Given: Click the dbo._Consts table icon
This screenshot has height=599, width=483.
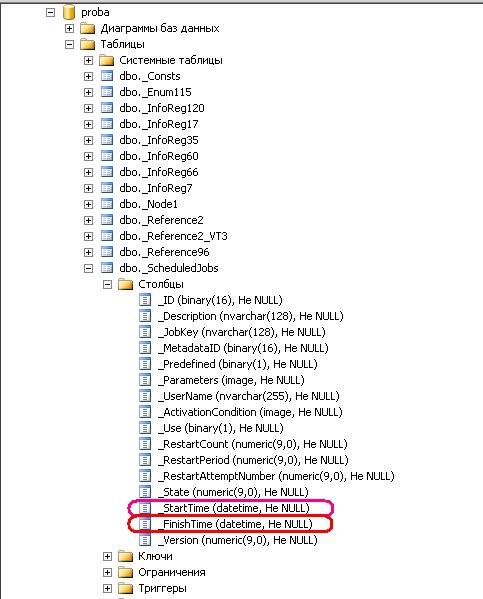Looking at the screenshot, I should click(x=107, y=76).
